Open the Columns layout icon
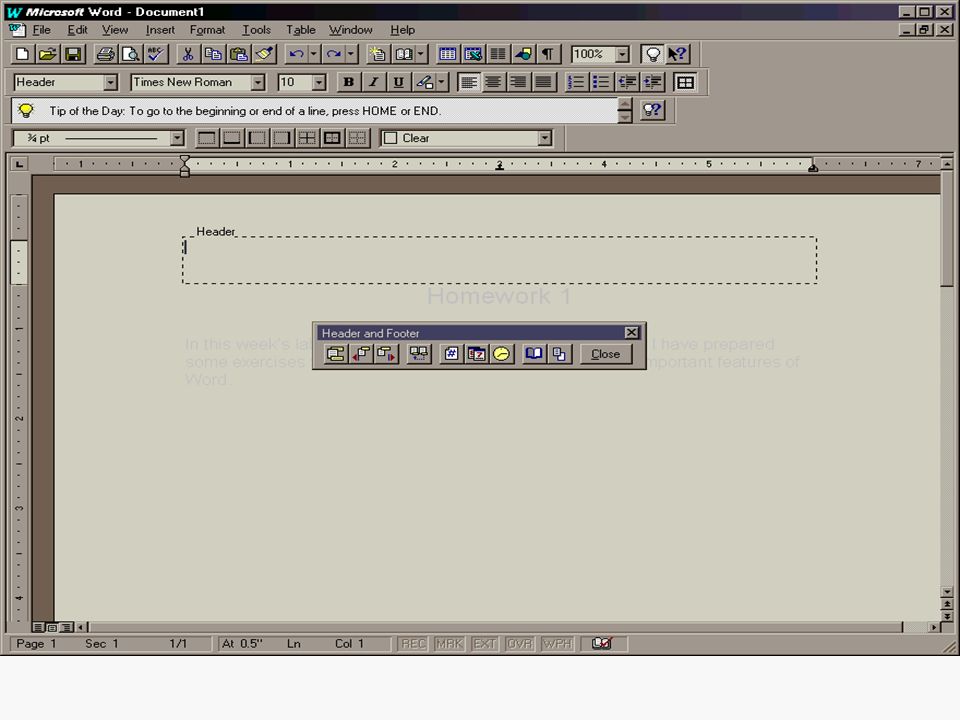Viewport: 960px width, 720px height. 498,54
